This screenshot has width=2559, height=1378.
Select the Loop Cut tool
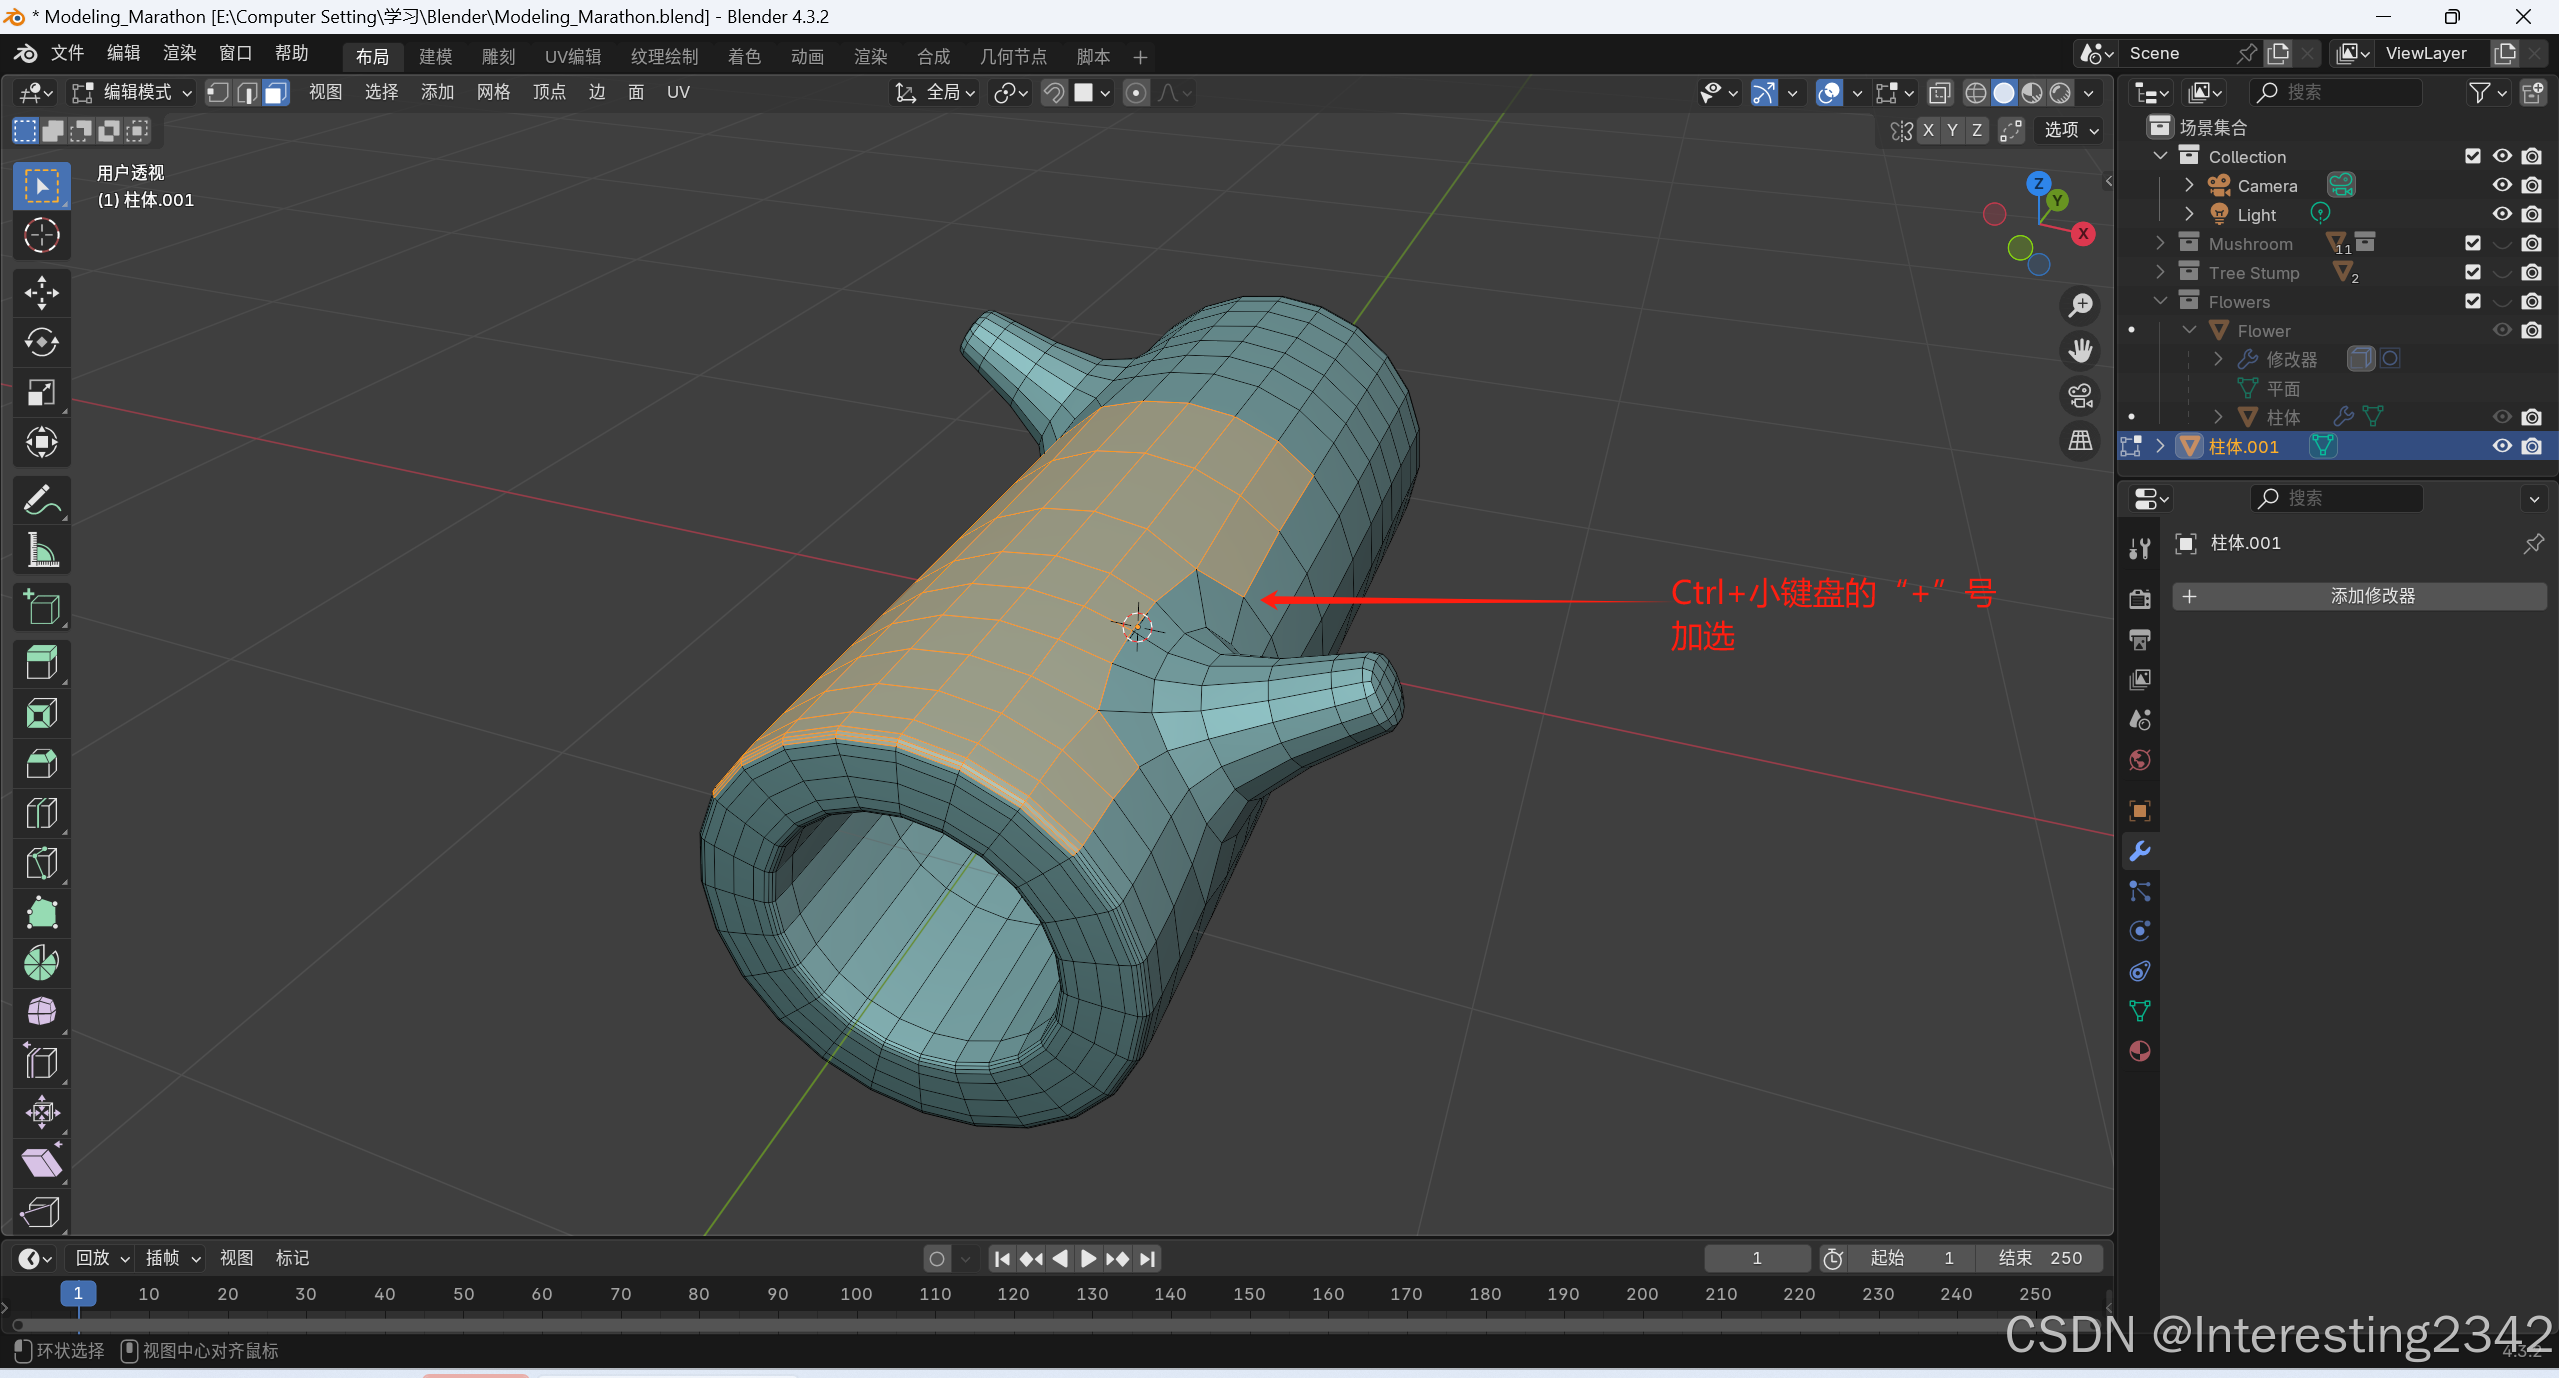(x=41, y=813)
